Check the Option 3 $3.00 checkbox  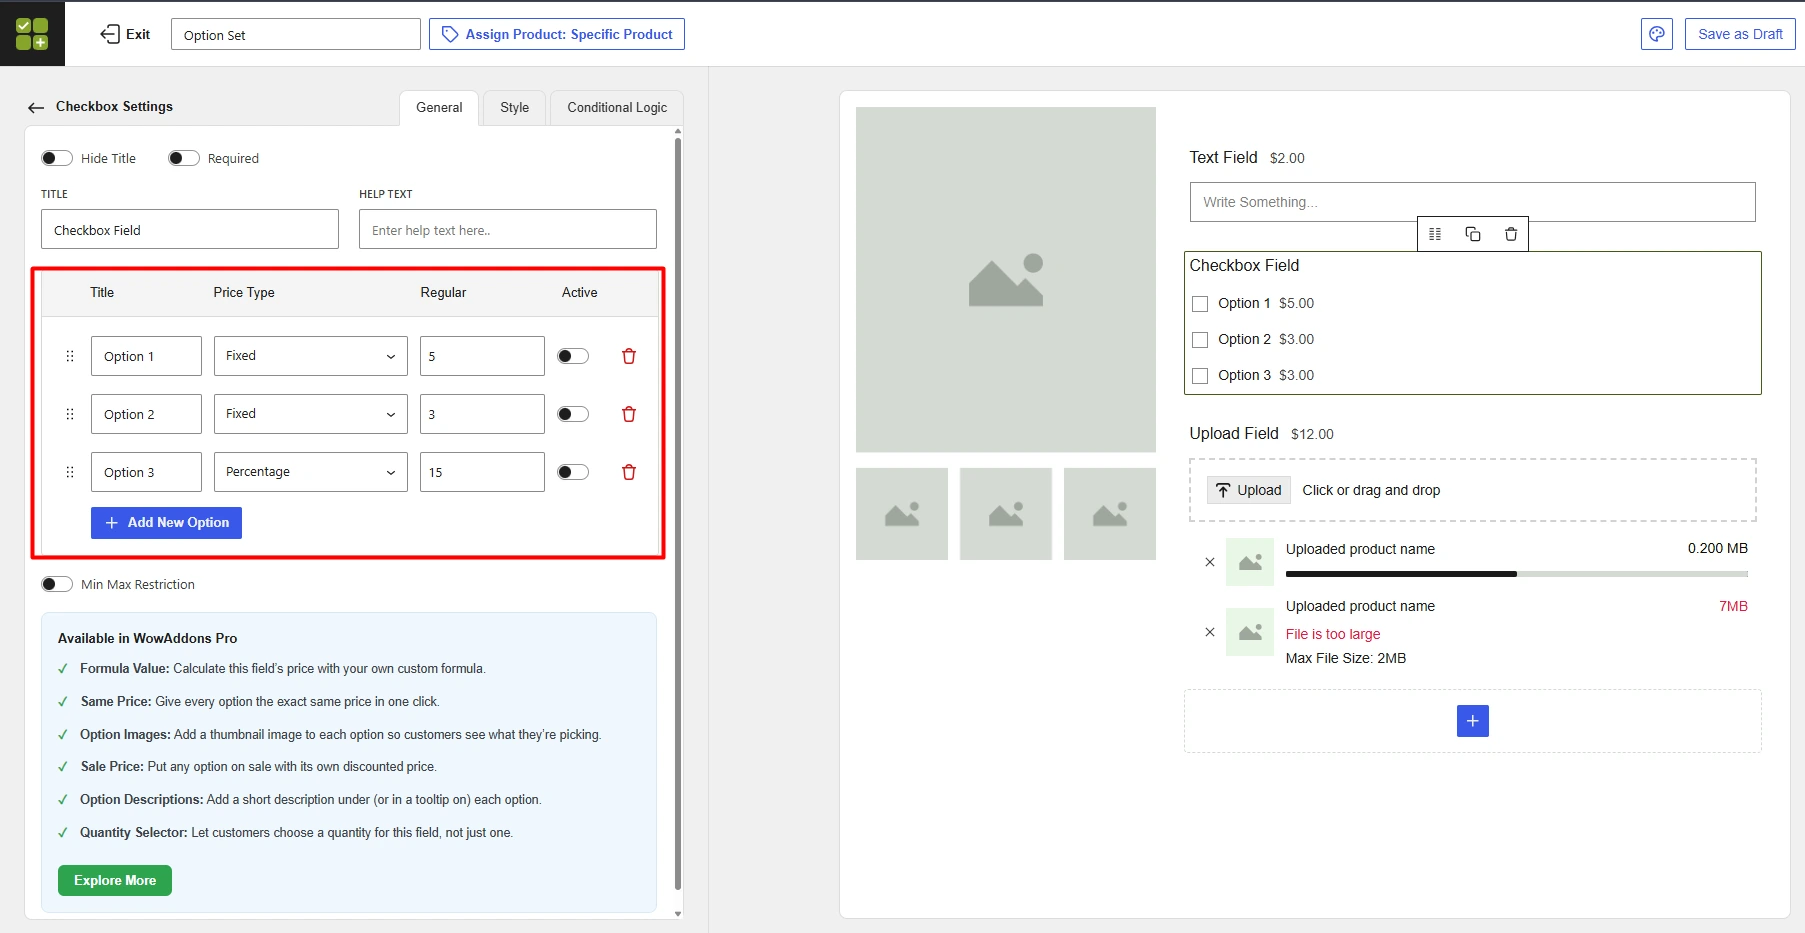1200,376
